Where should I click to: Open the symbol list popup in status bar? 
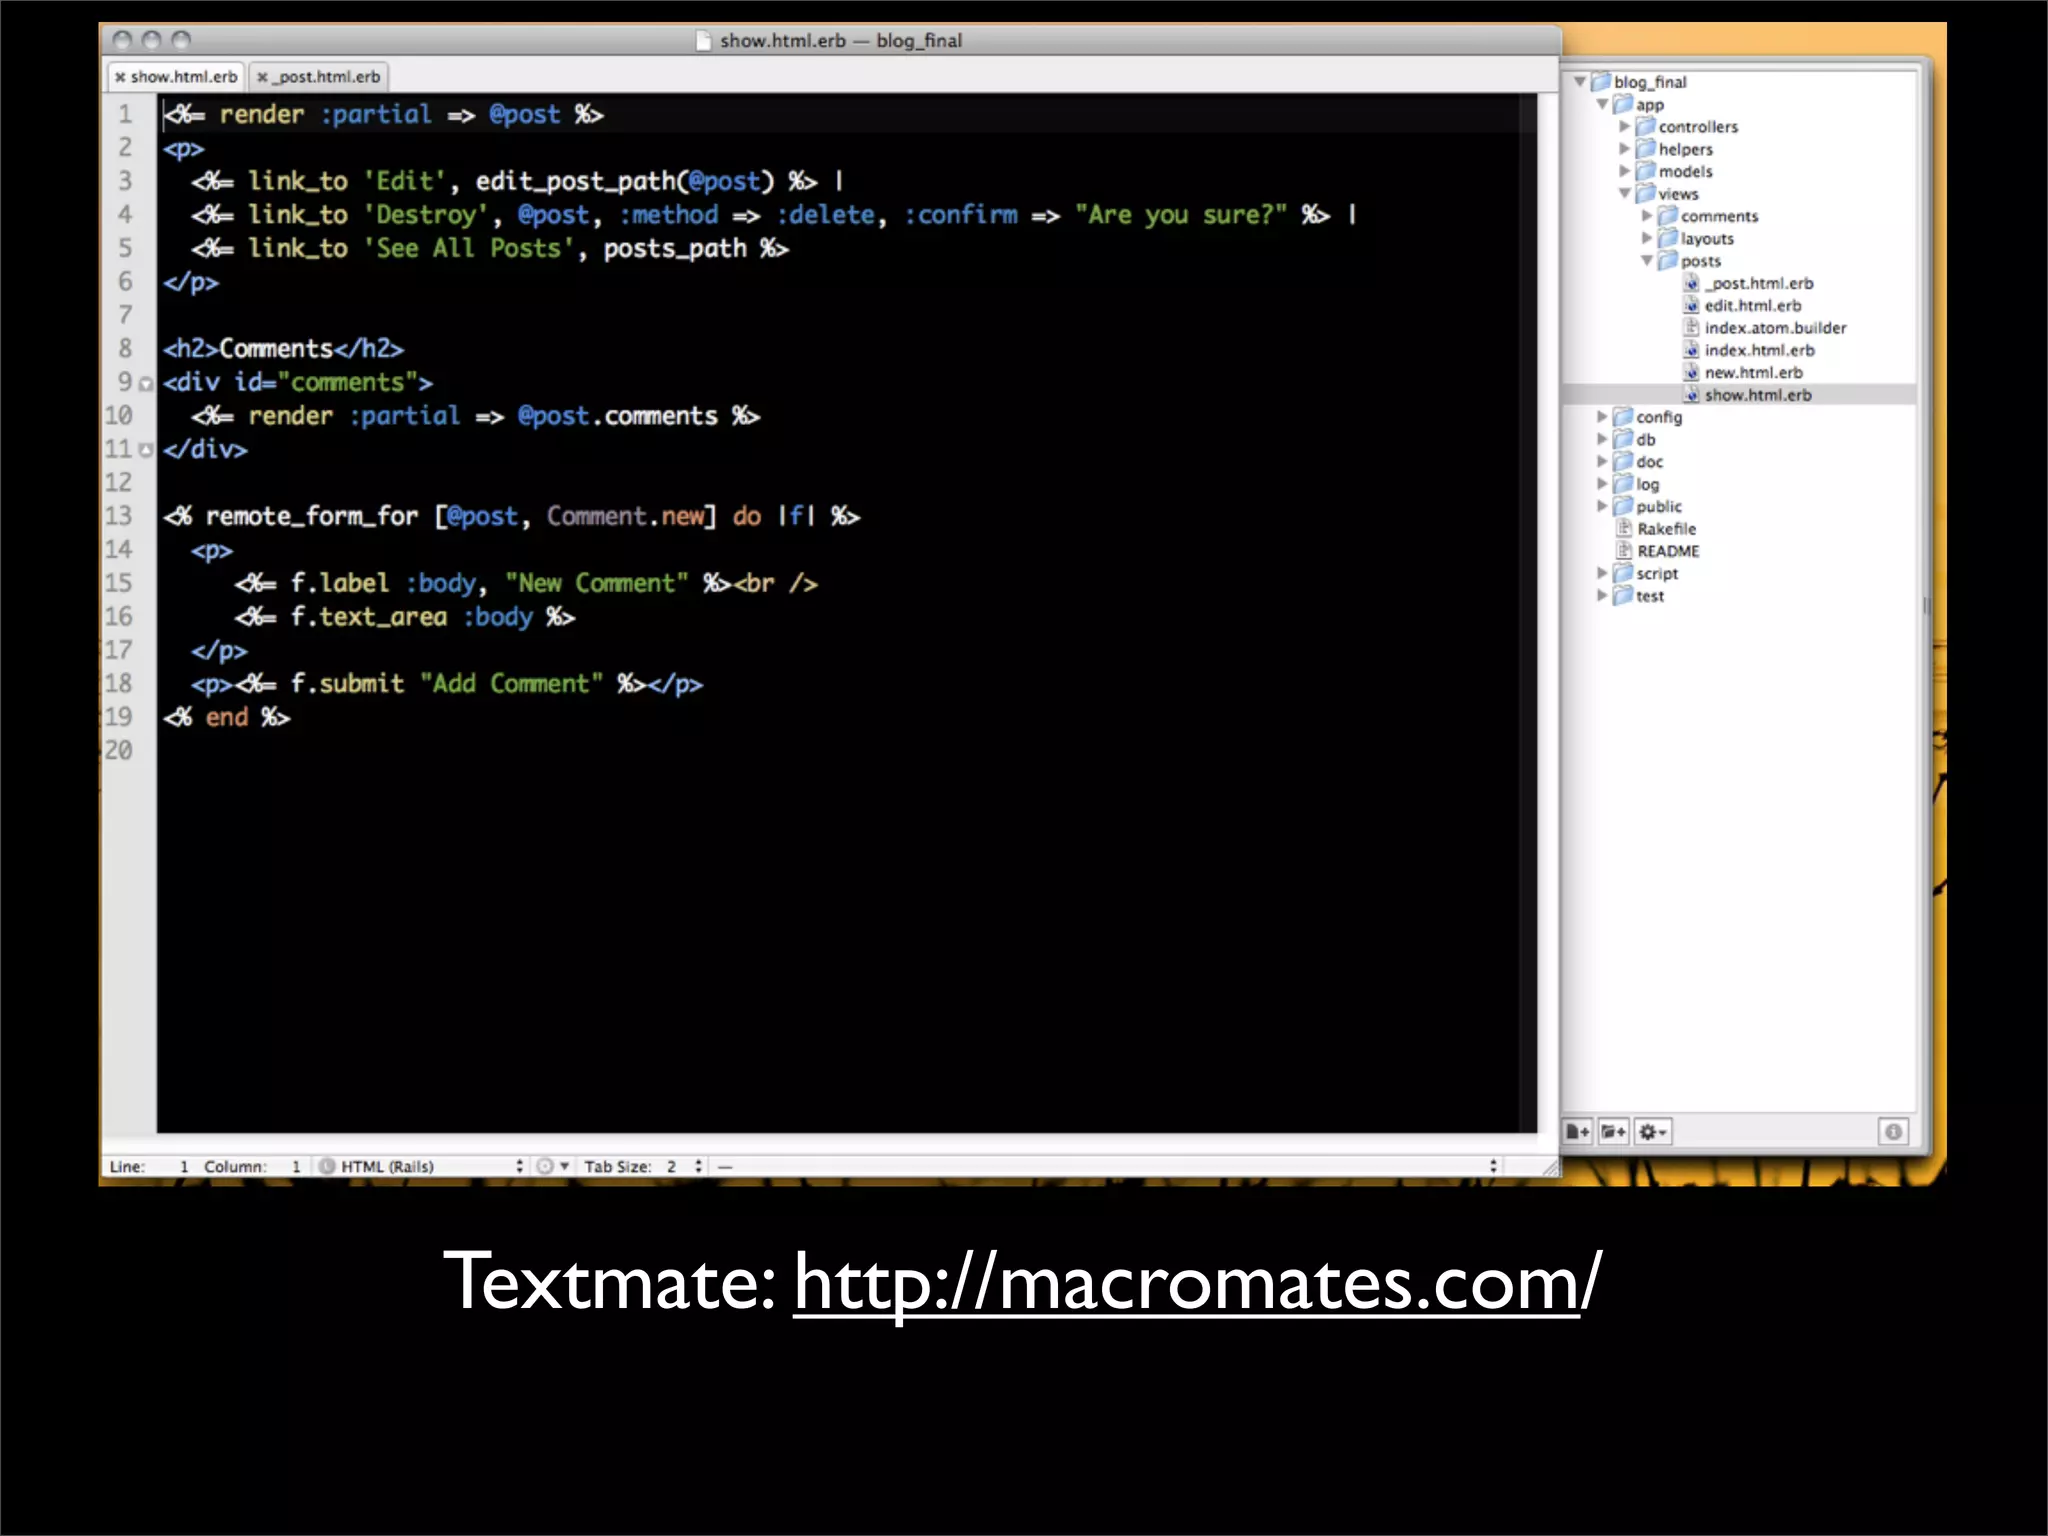click(x=1107, y=1166)
